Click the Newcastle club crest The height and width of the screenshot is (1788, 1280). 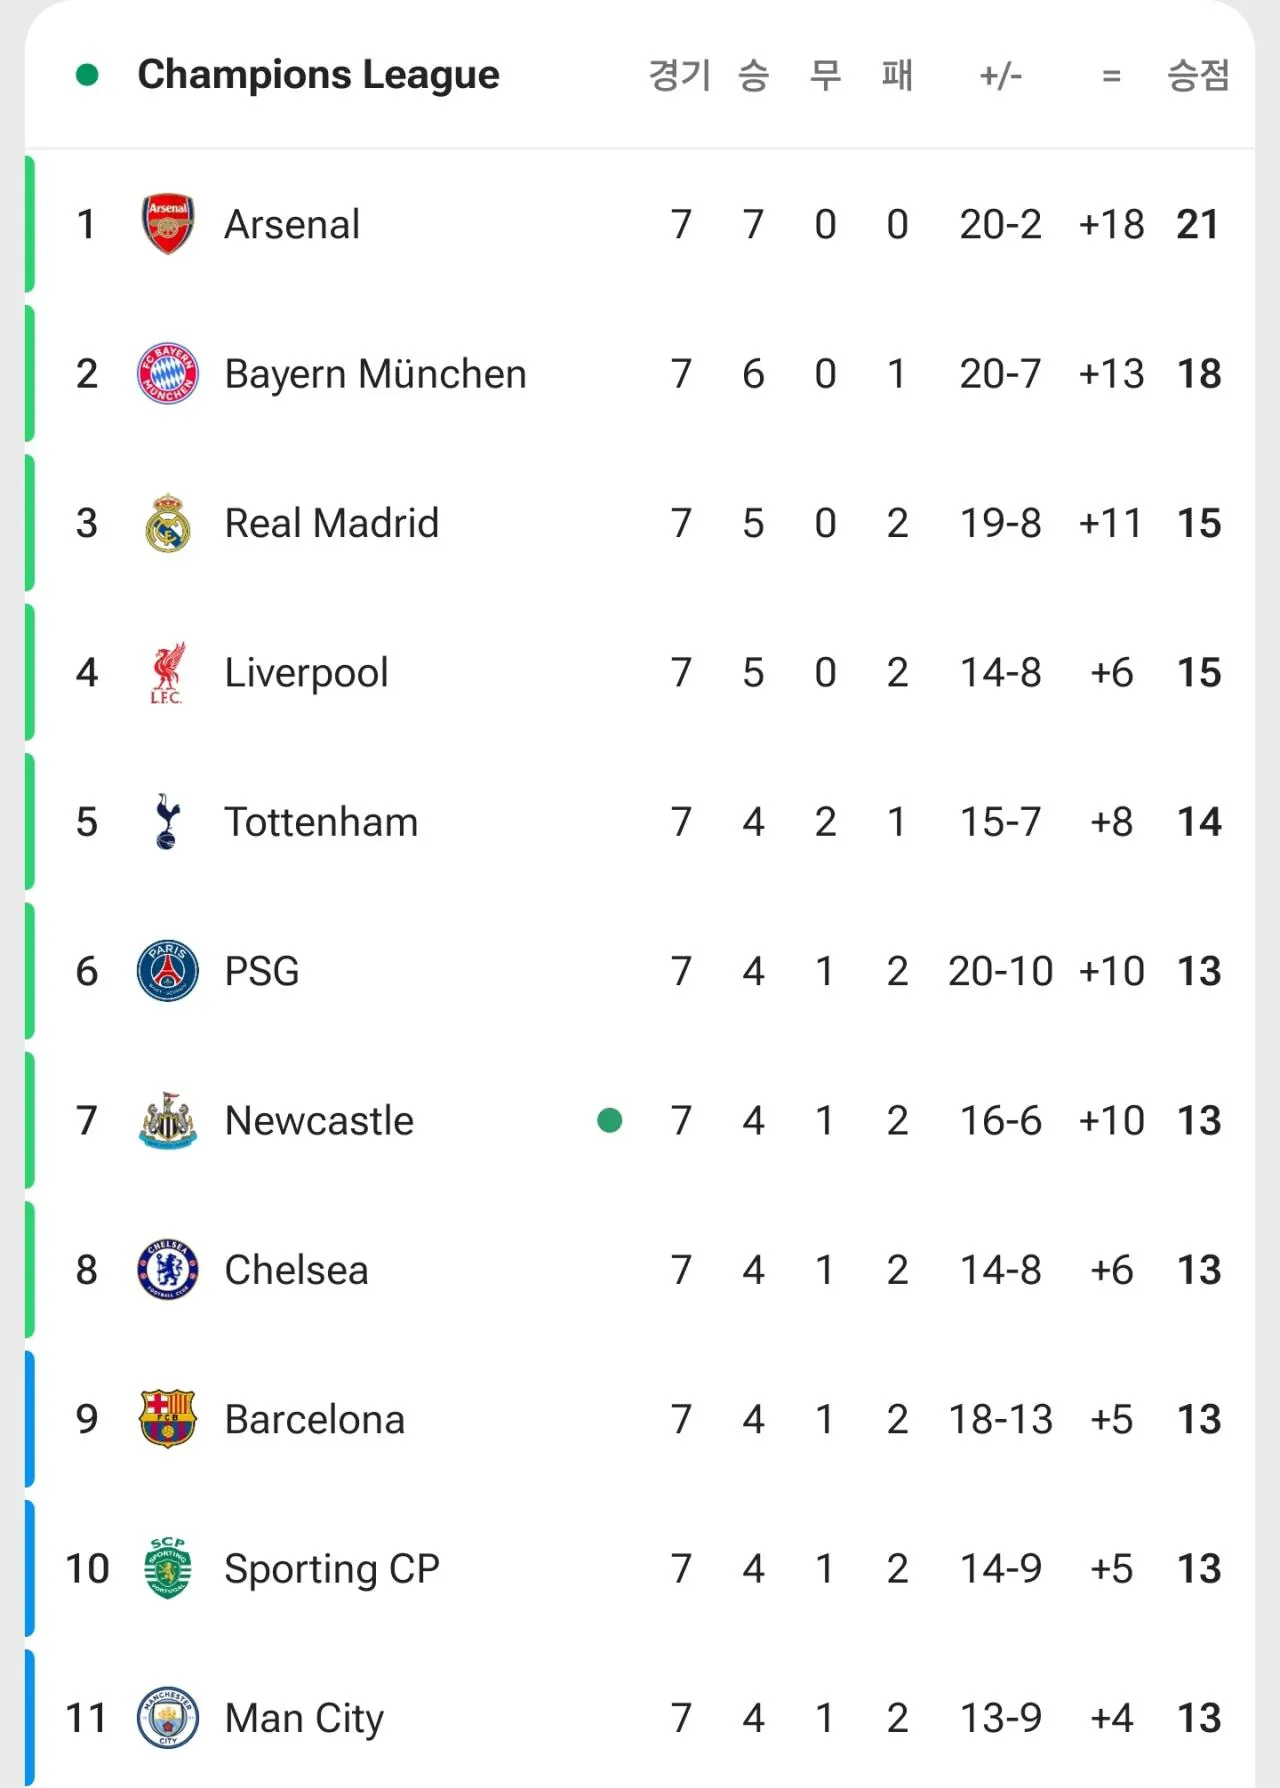167,1121
